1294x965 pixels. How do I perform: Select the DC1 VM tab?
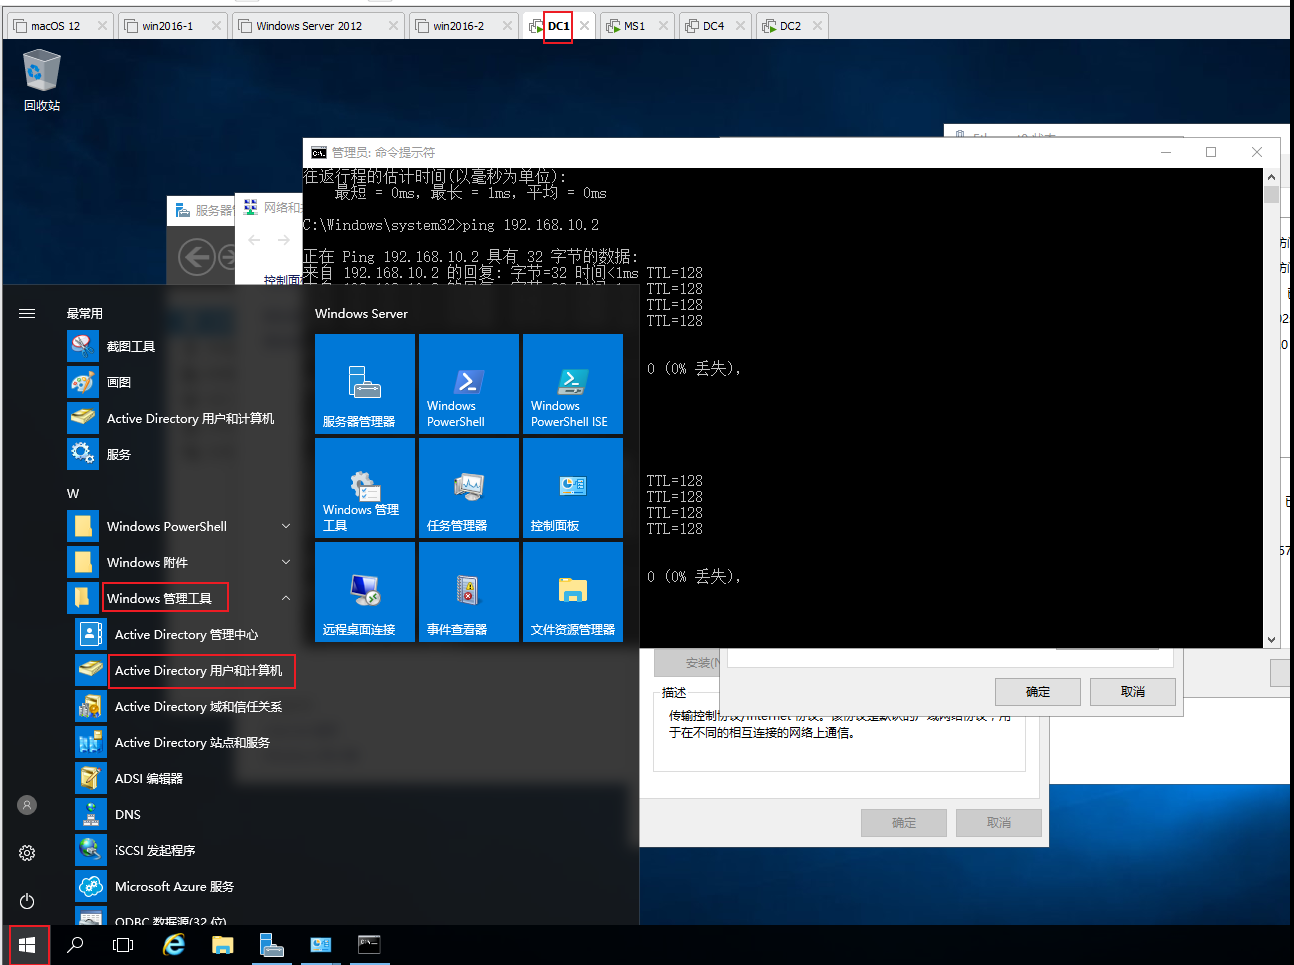coord(558,26)
